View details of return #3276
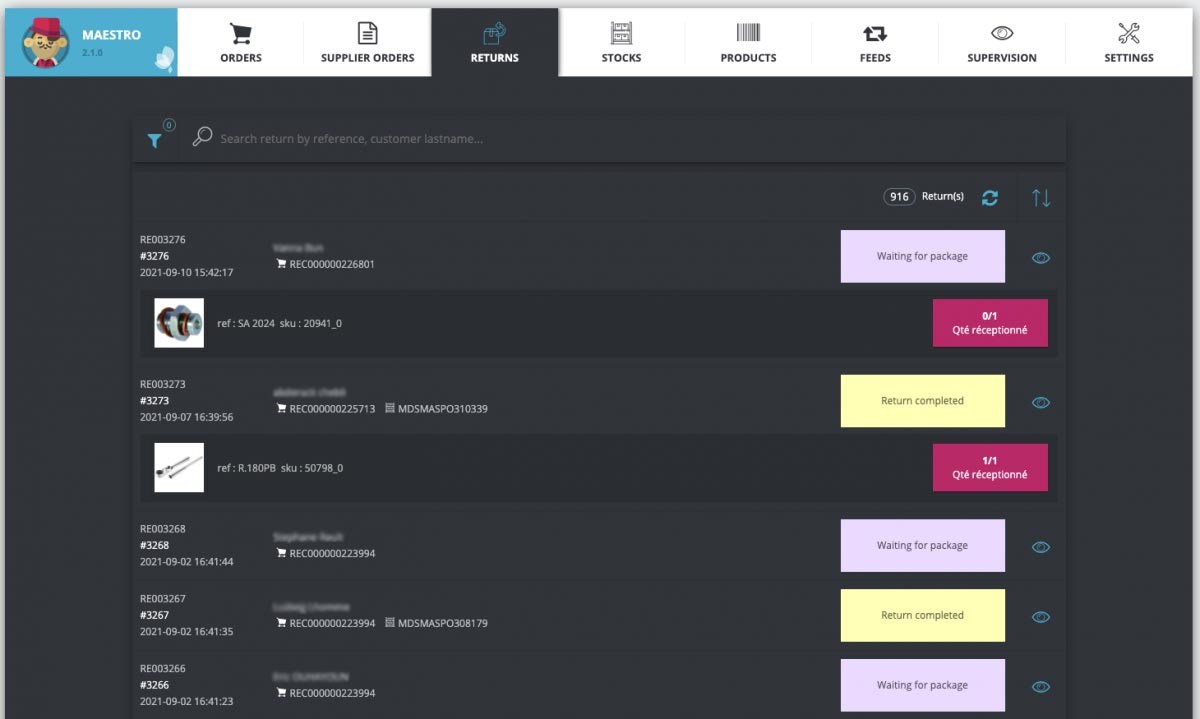This screenshot has width=1200, height=719. tap(1040, 258)
